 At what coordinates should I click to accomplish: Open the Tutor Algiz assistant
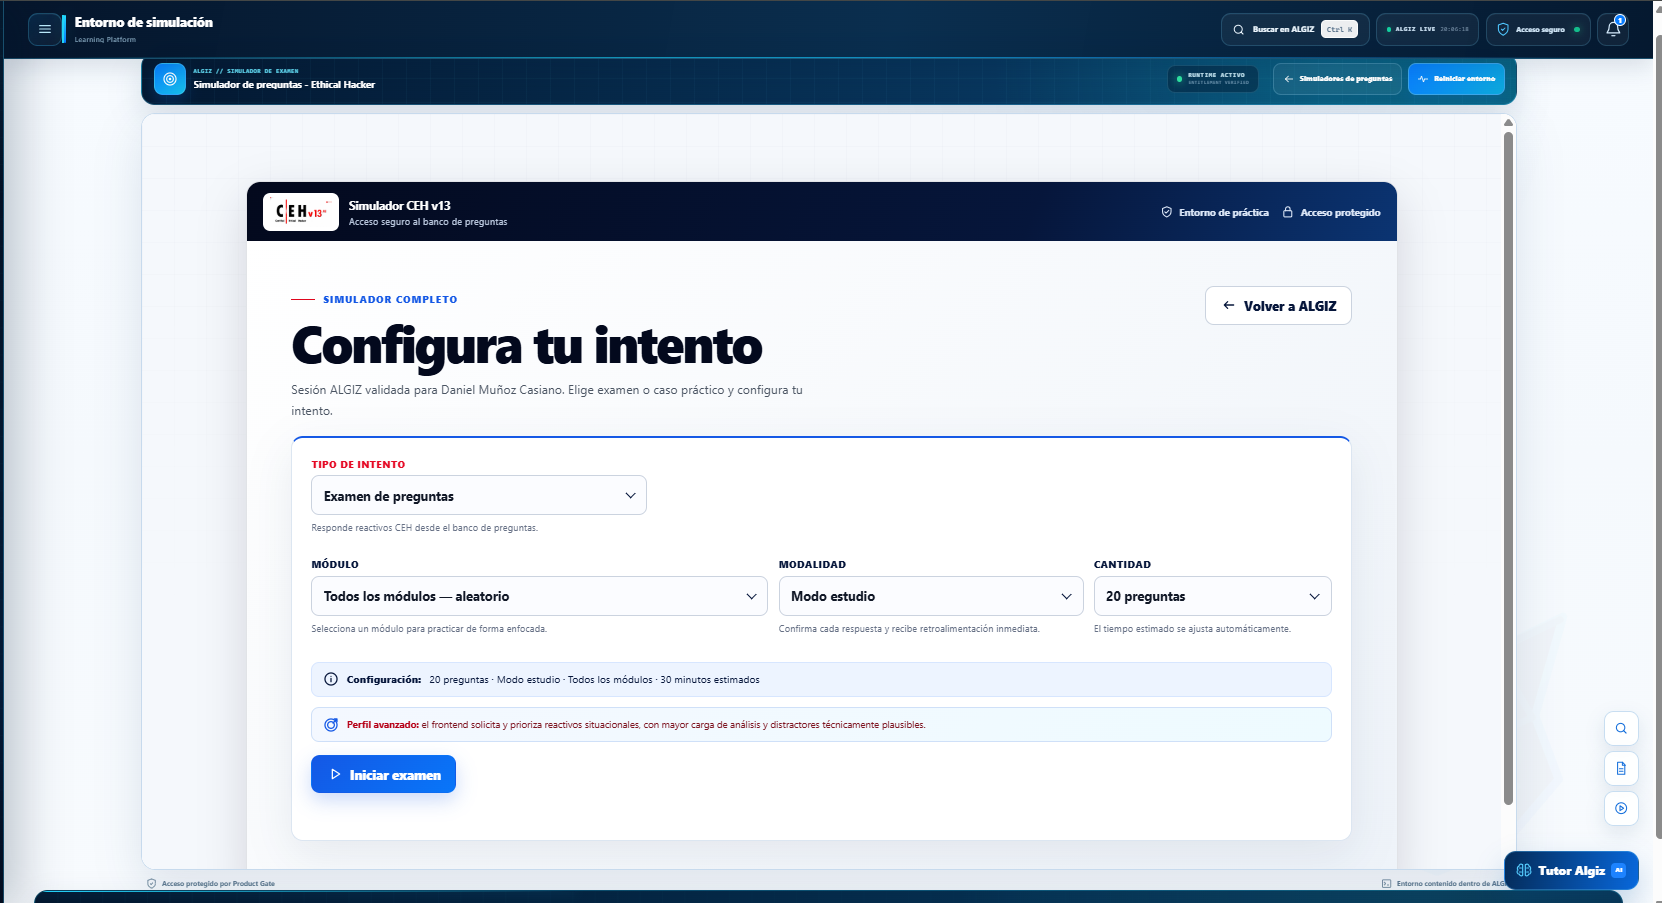pyautogui.click(x=1571, y=870)
